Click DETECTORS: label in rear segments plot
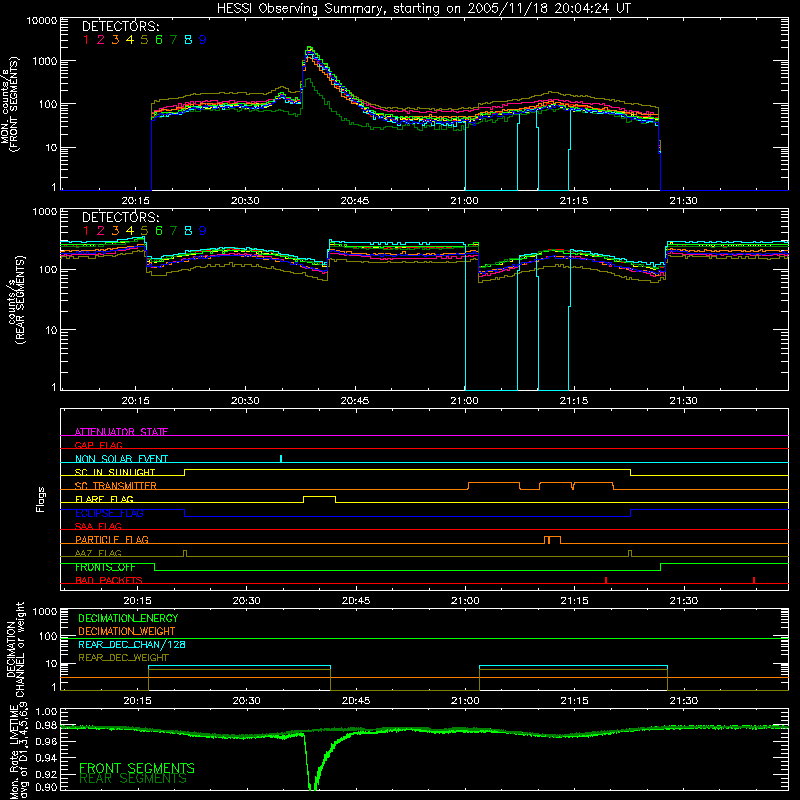The height and width of the screenshot is (800, 800). [x=120, y=217]
